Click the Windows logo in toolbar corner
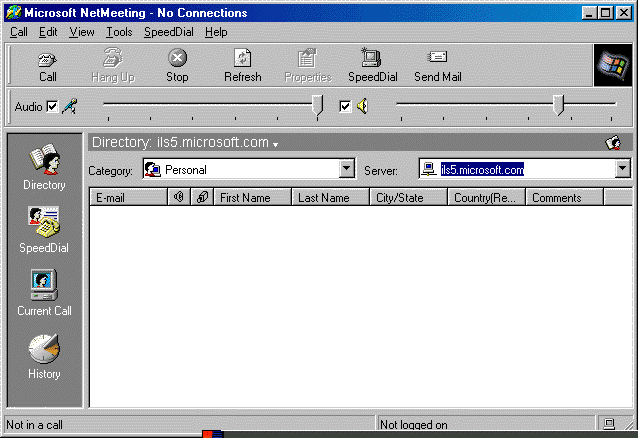 pos(613,66)
